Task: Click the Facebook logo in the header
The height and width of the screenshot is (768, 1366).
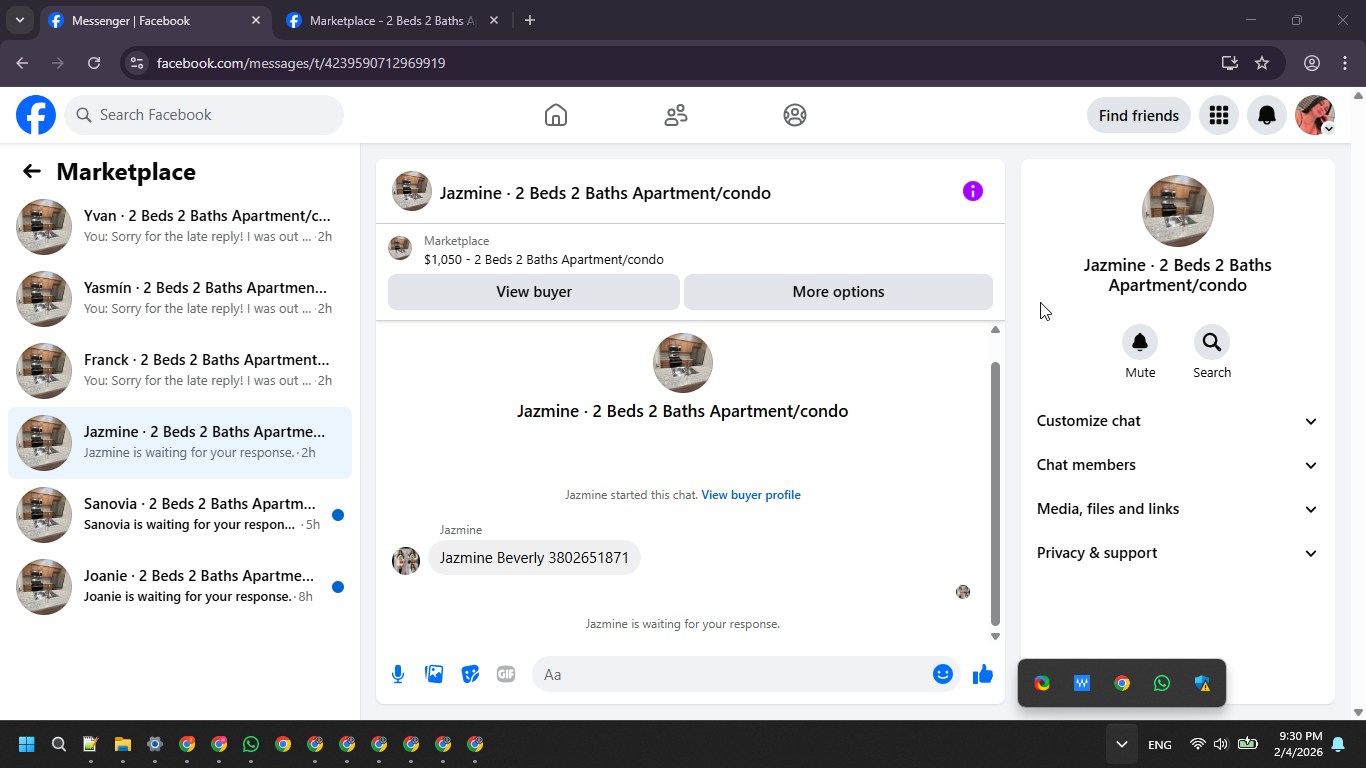Action: (x=36, y=115)
